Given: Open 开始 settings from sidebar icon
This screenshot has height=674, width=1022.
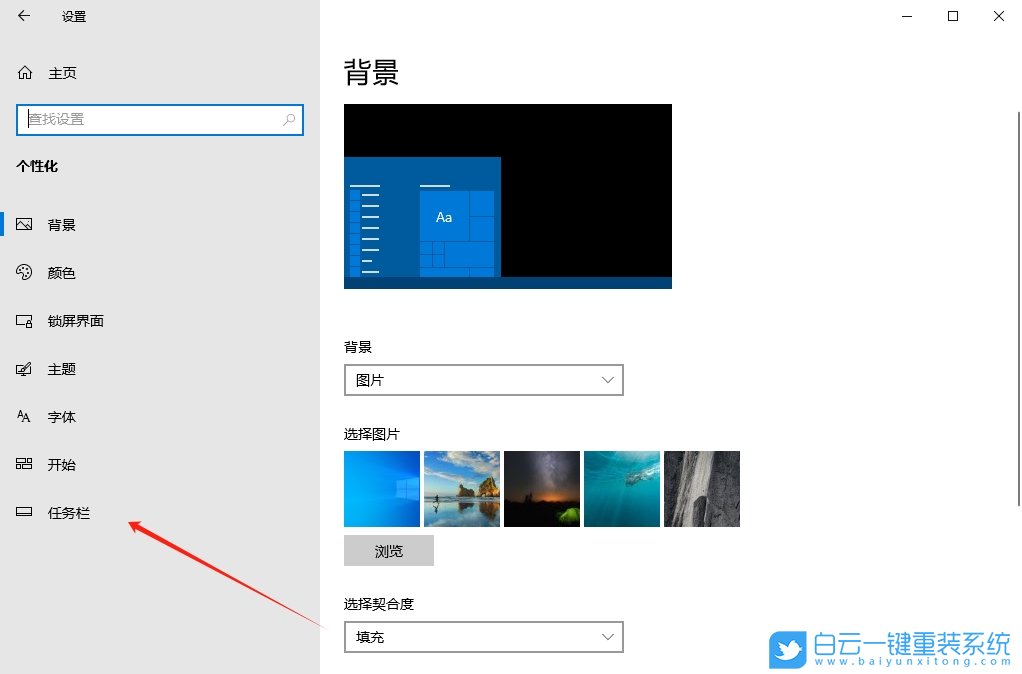Looking at the screenshot, I should 24,464.
